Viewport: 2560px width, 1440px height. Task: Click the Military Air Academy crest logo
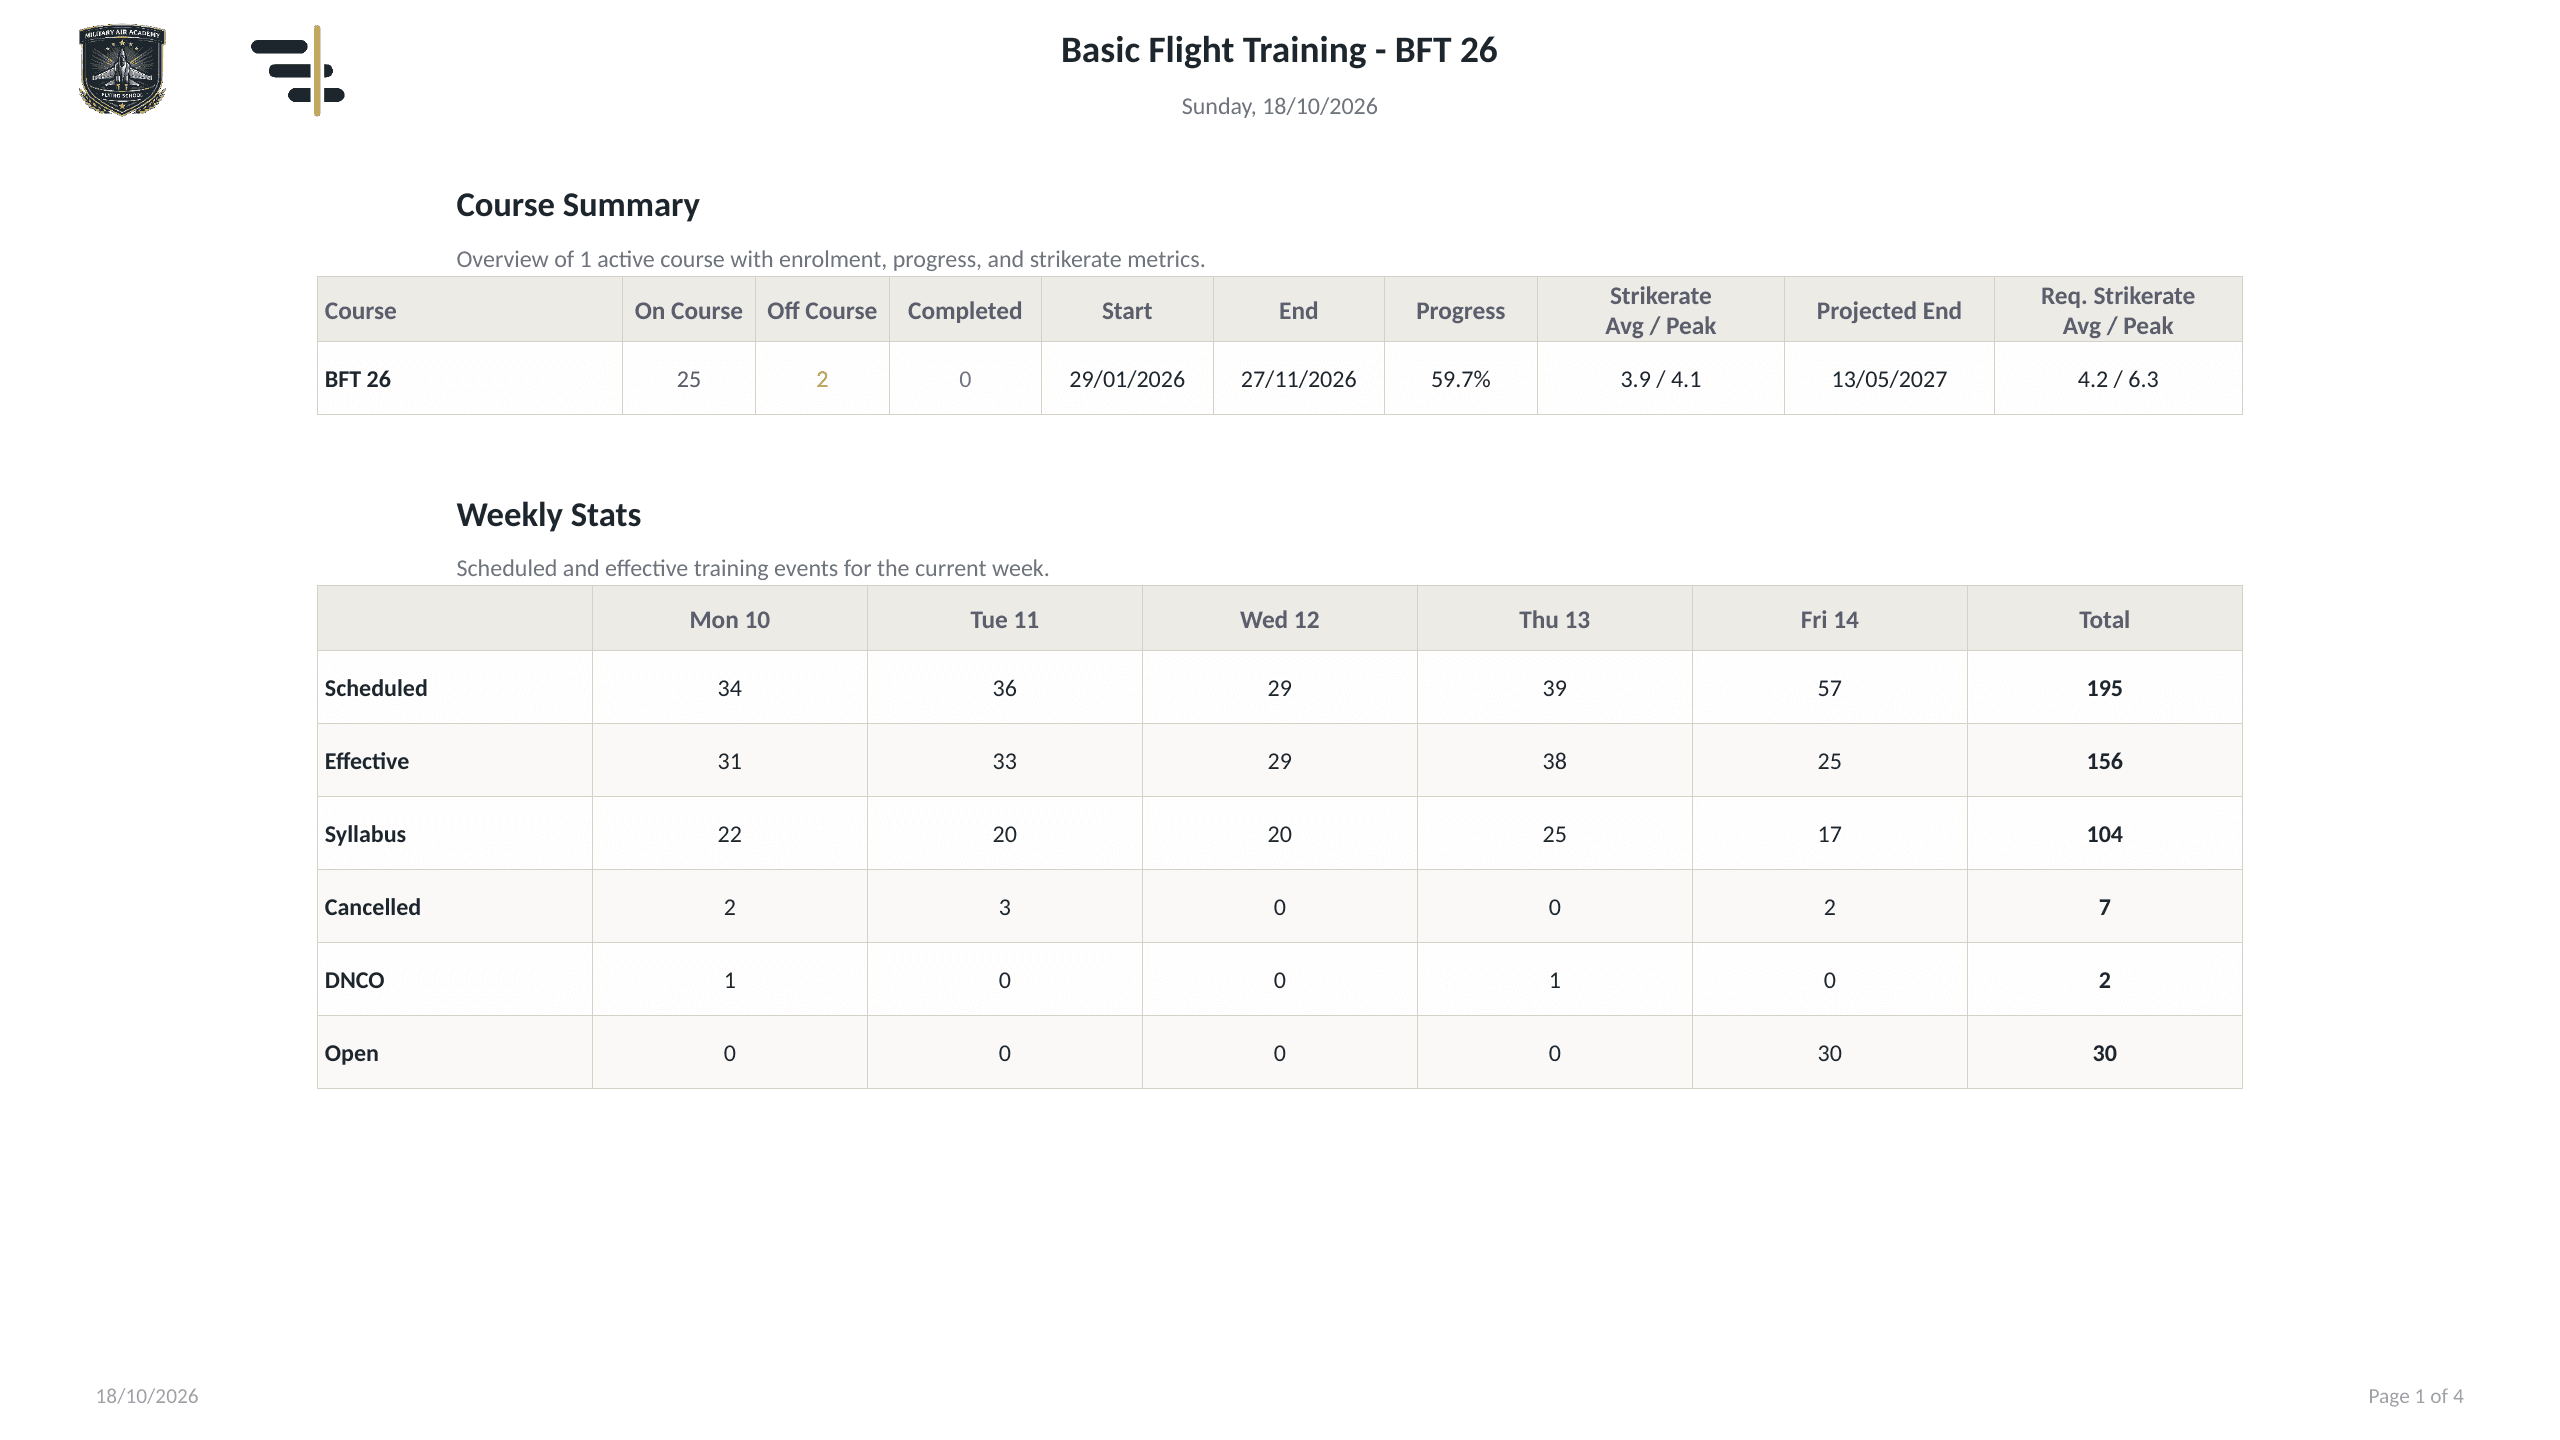pos(122,70)
